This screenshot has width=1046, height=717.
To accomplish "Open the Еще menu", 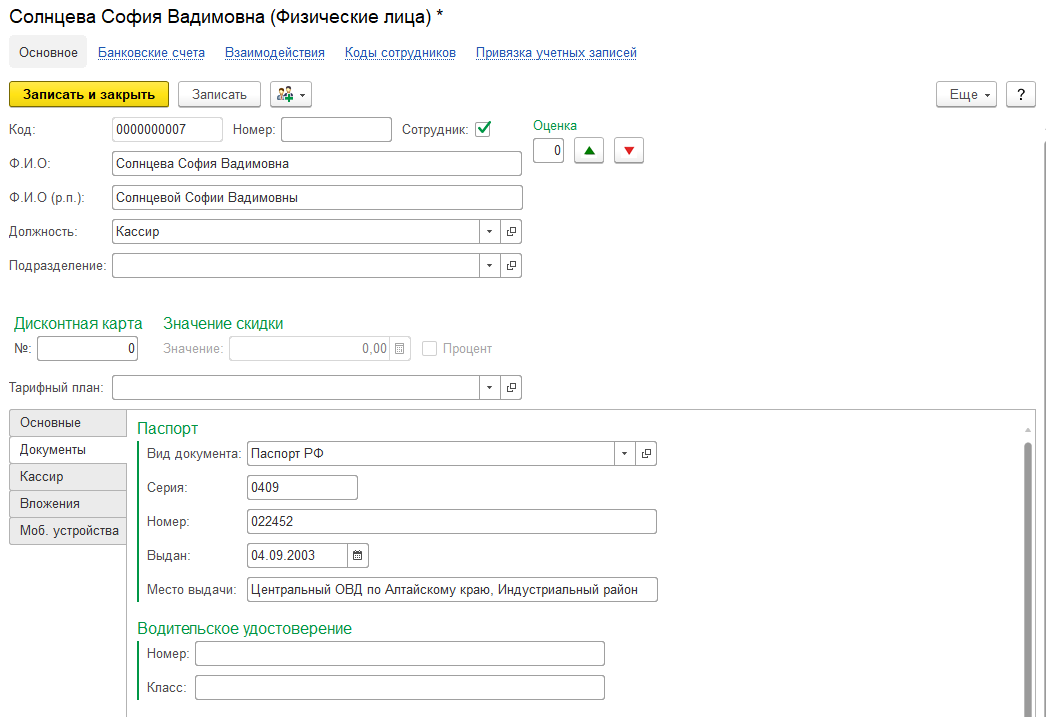I will pos(966,94).
